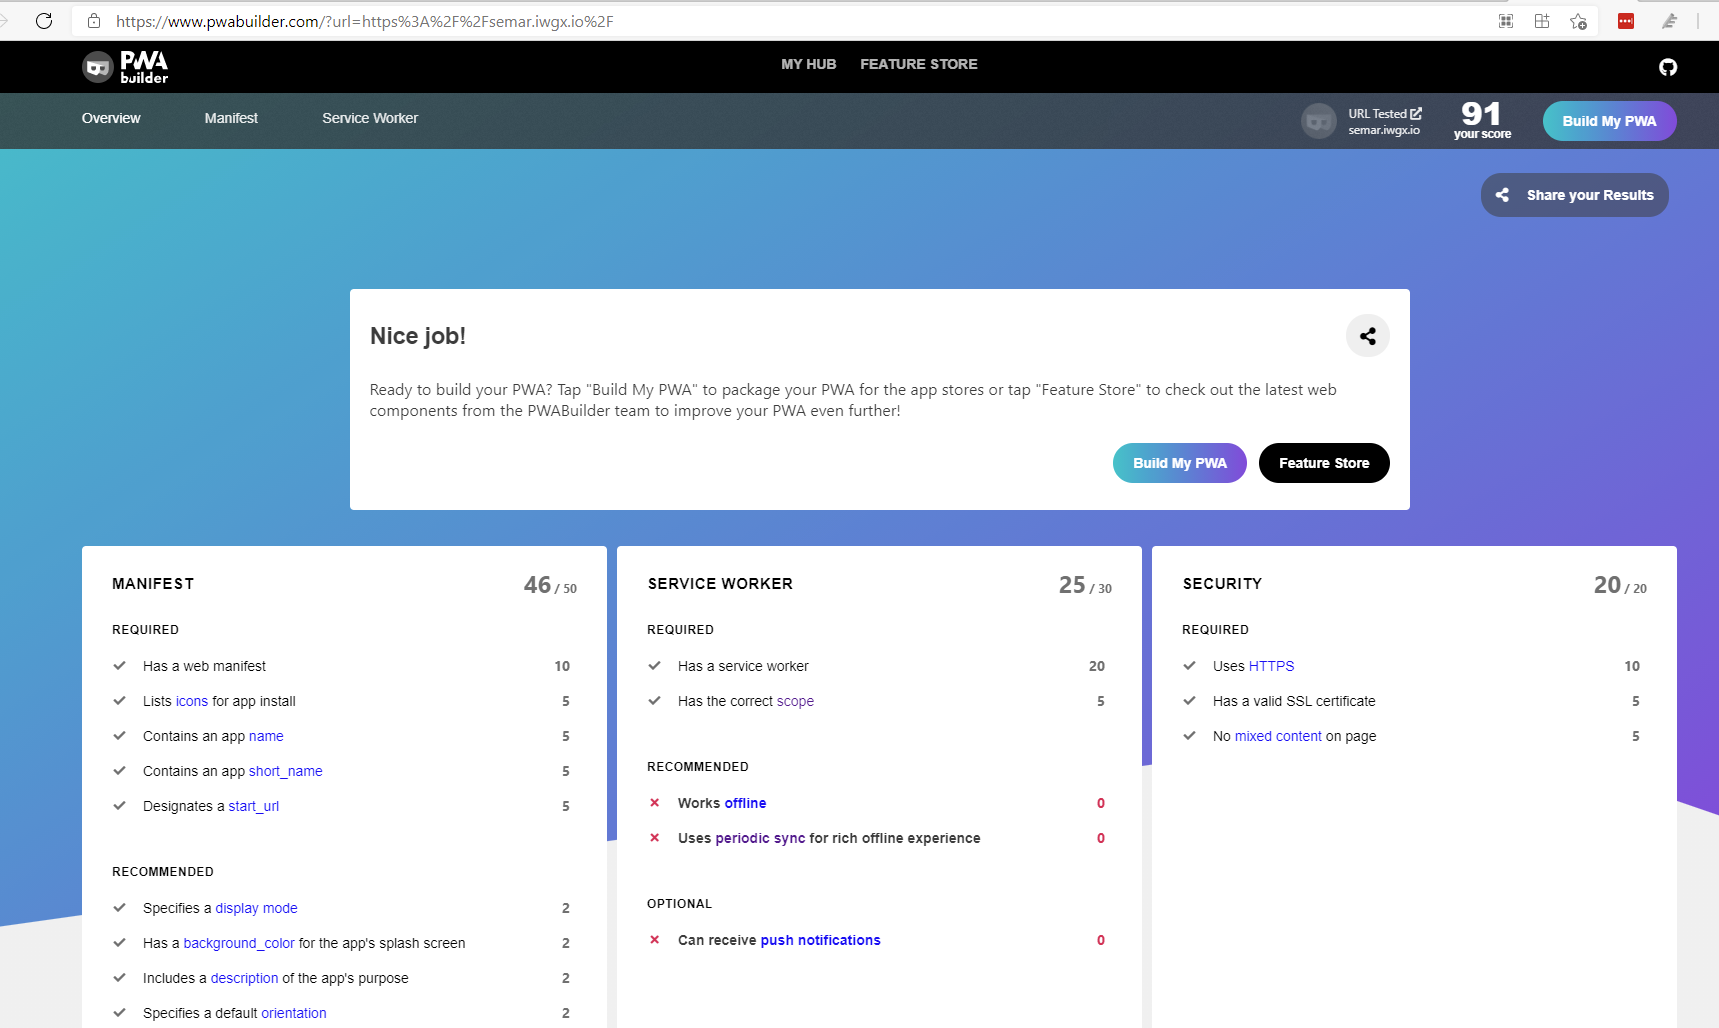1719x1028 pixels.
Task: Open the Service Worker tab
Action: 370,118
